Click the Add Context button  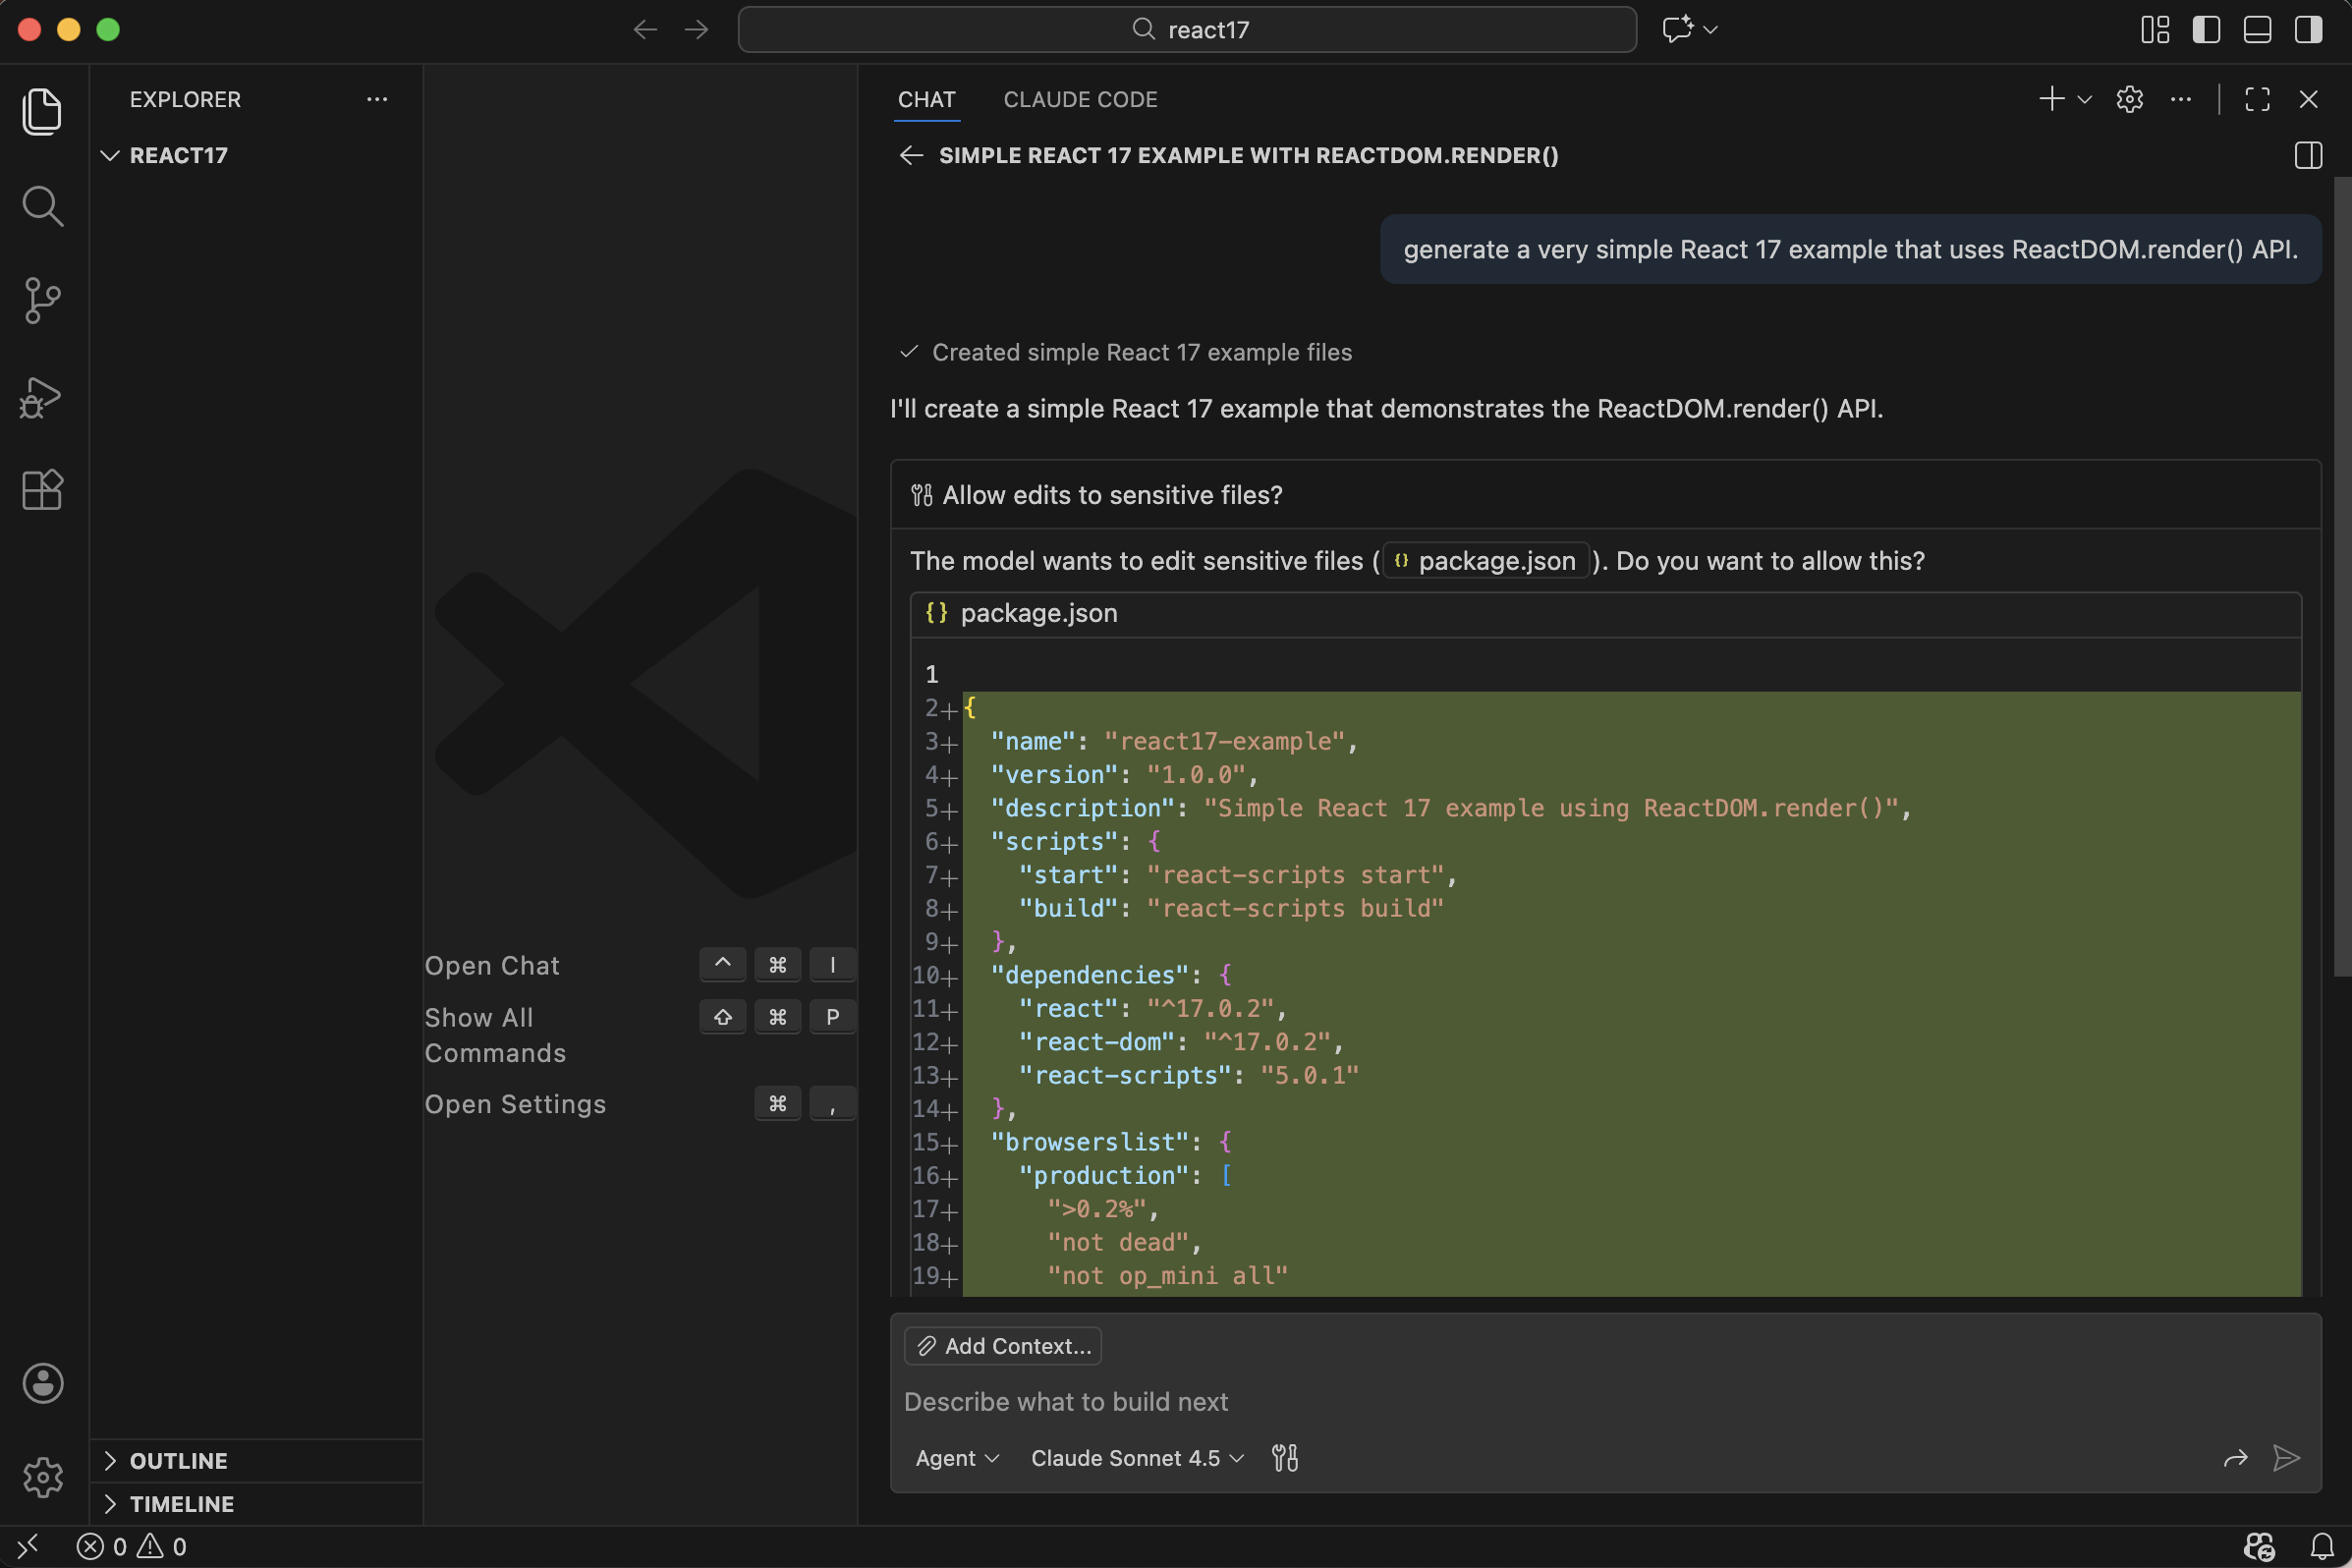click(1002, 1345)
